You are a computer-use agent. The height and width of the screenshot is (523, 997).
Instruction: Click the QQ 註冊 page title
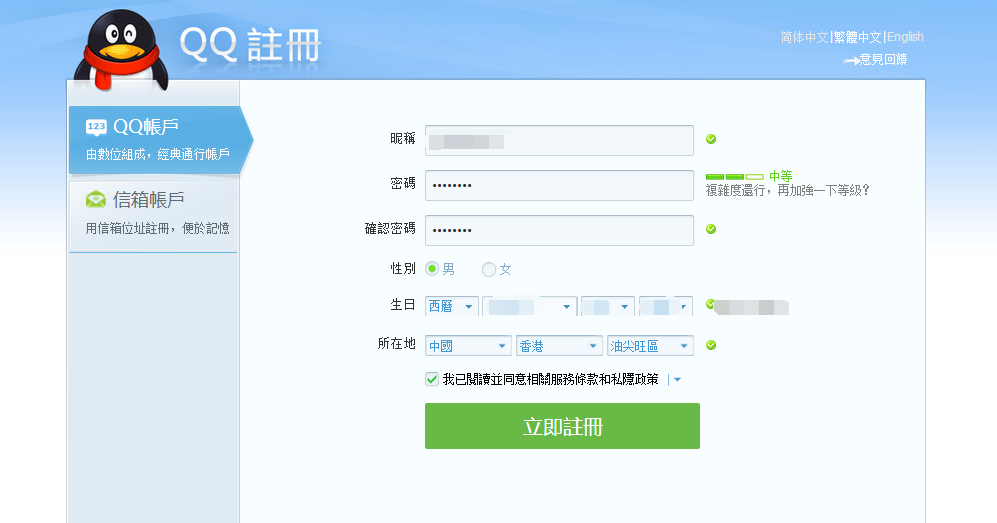(250, 44)
